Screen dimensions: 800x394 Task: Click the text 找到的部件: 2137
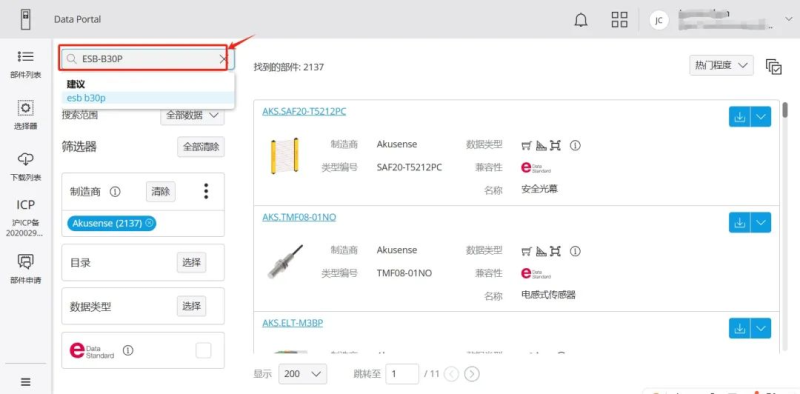pyautogui.click(x=289, y=67)
